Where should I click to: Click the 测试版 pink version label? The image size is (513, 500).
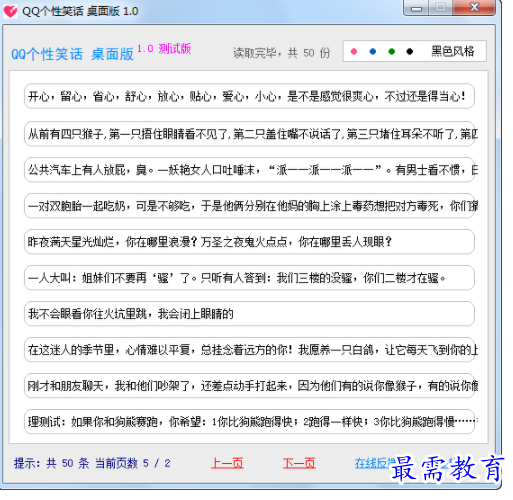pyautogui.click(x=175, y=49)
